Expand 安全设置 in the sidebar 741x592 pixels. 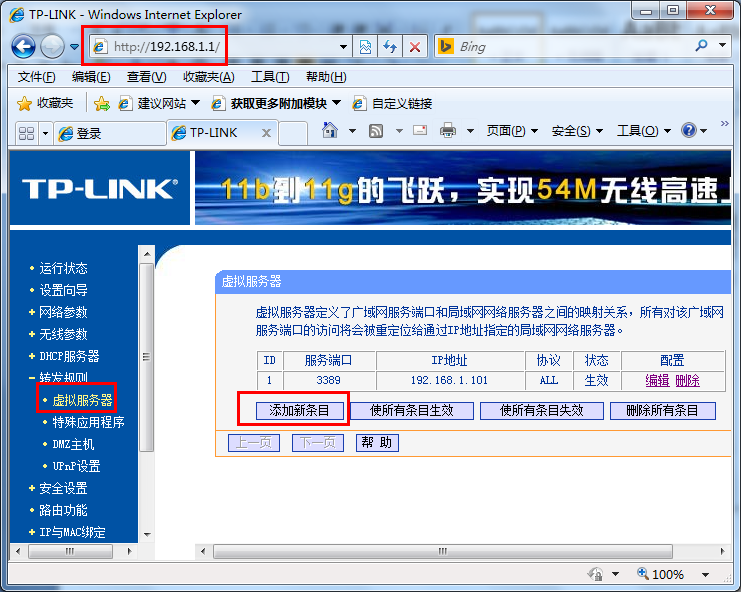(63, 488)
